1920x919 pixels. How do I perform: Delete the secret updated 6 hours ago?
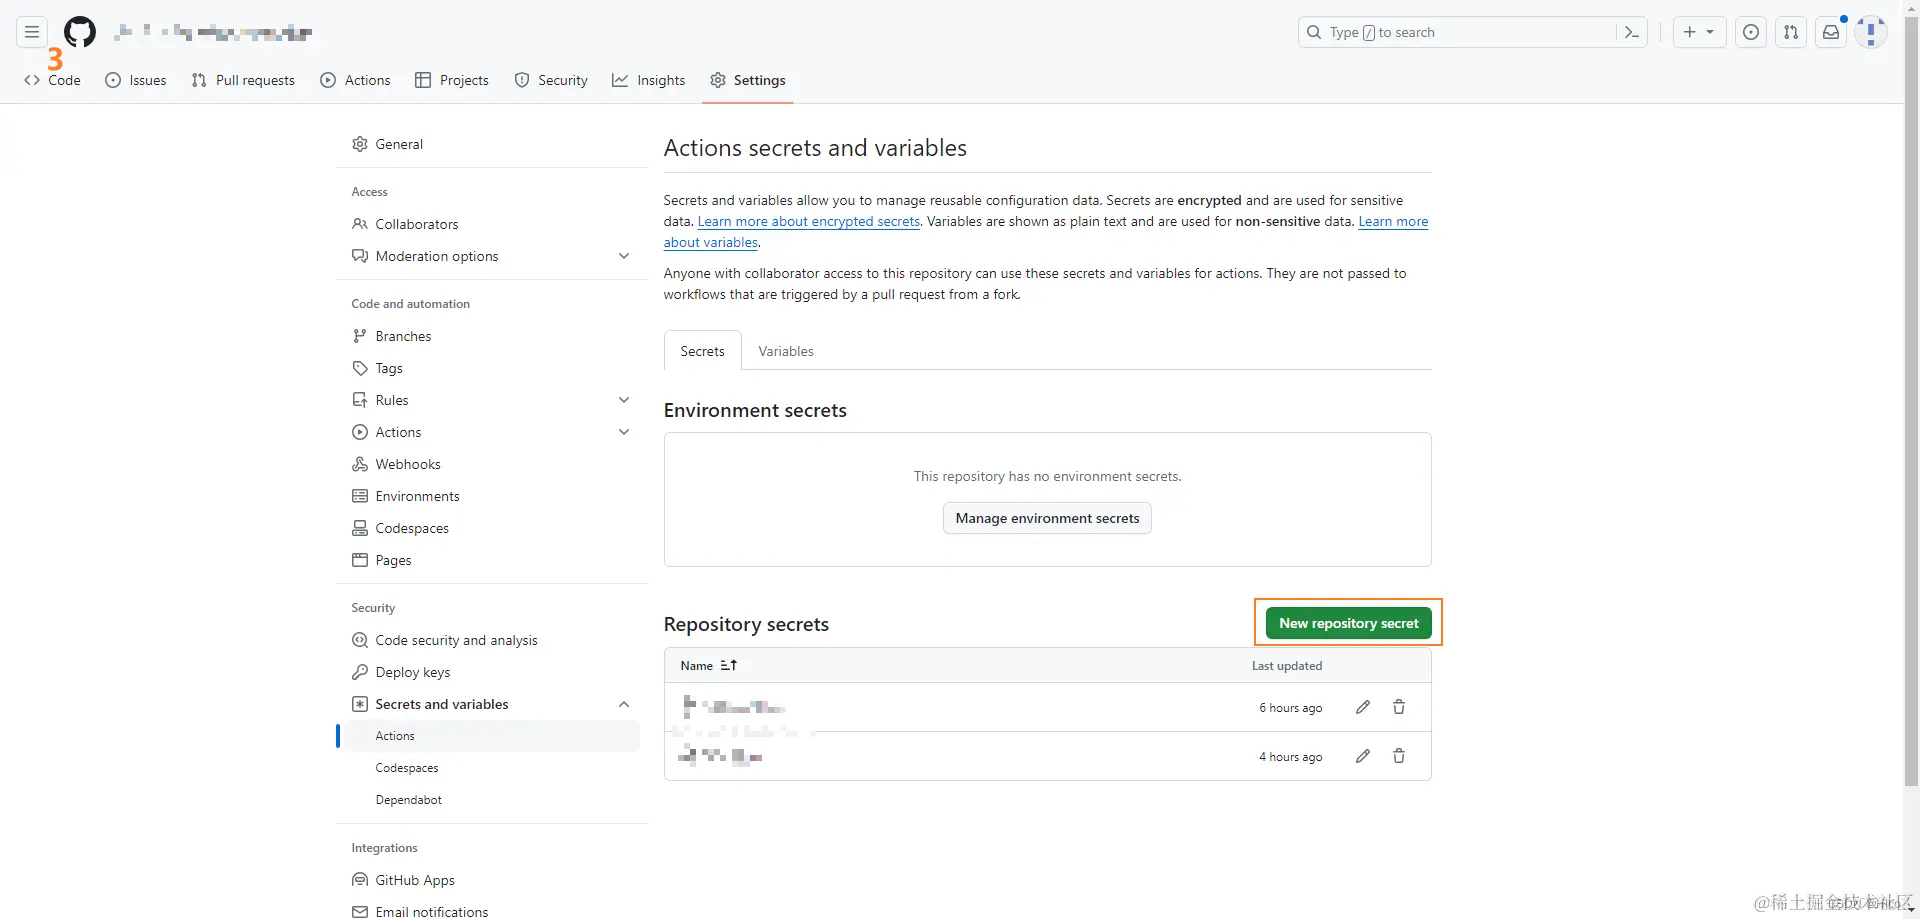[x=1399, y=707]
